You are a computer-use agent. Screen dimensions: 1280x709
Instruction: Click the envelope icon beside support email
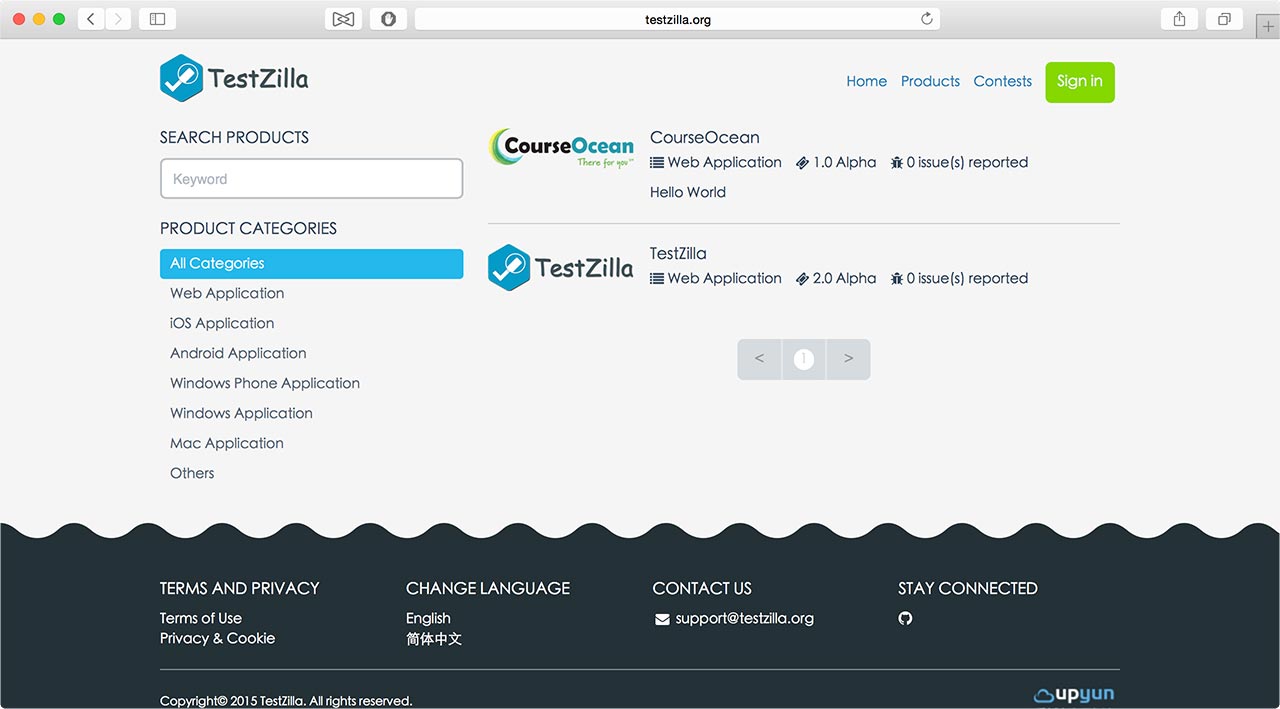pos(662,619)
